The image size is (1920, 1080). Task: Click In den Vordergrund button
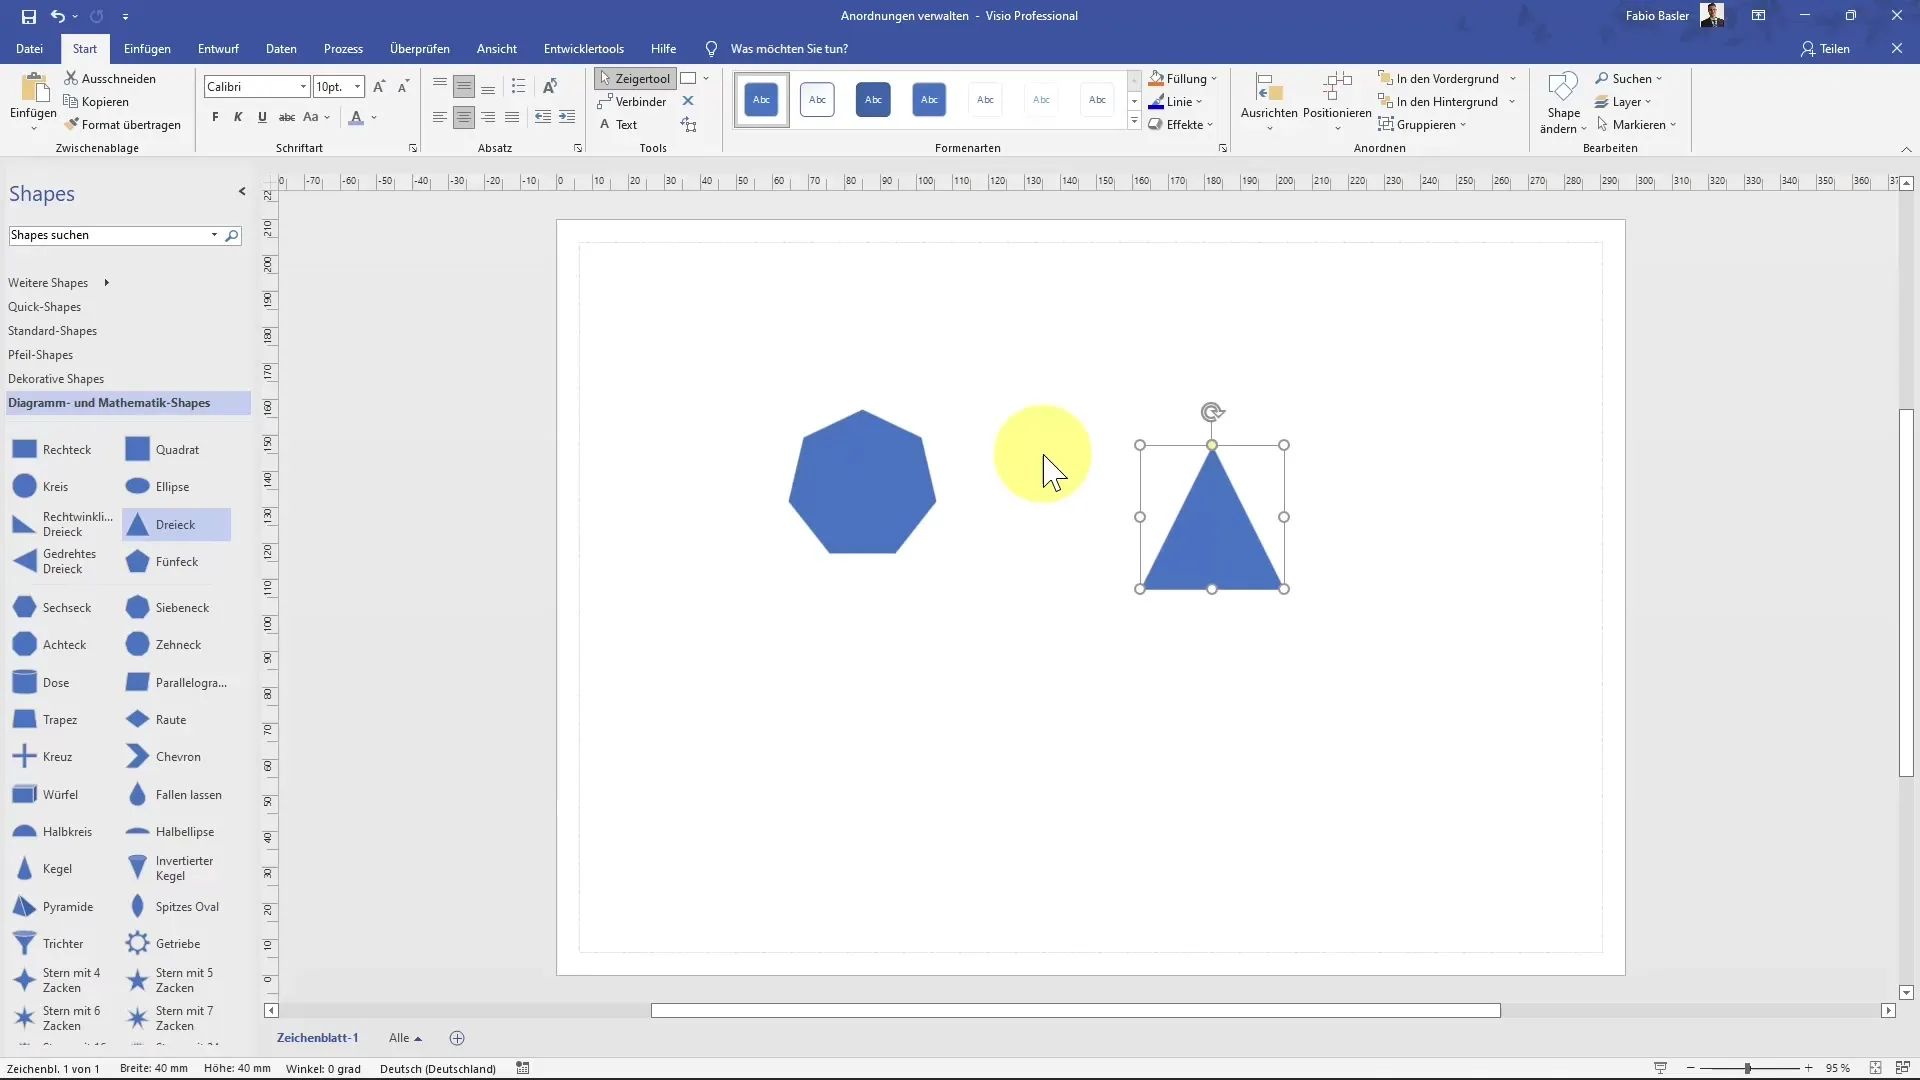point(1439,78)
